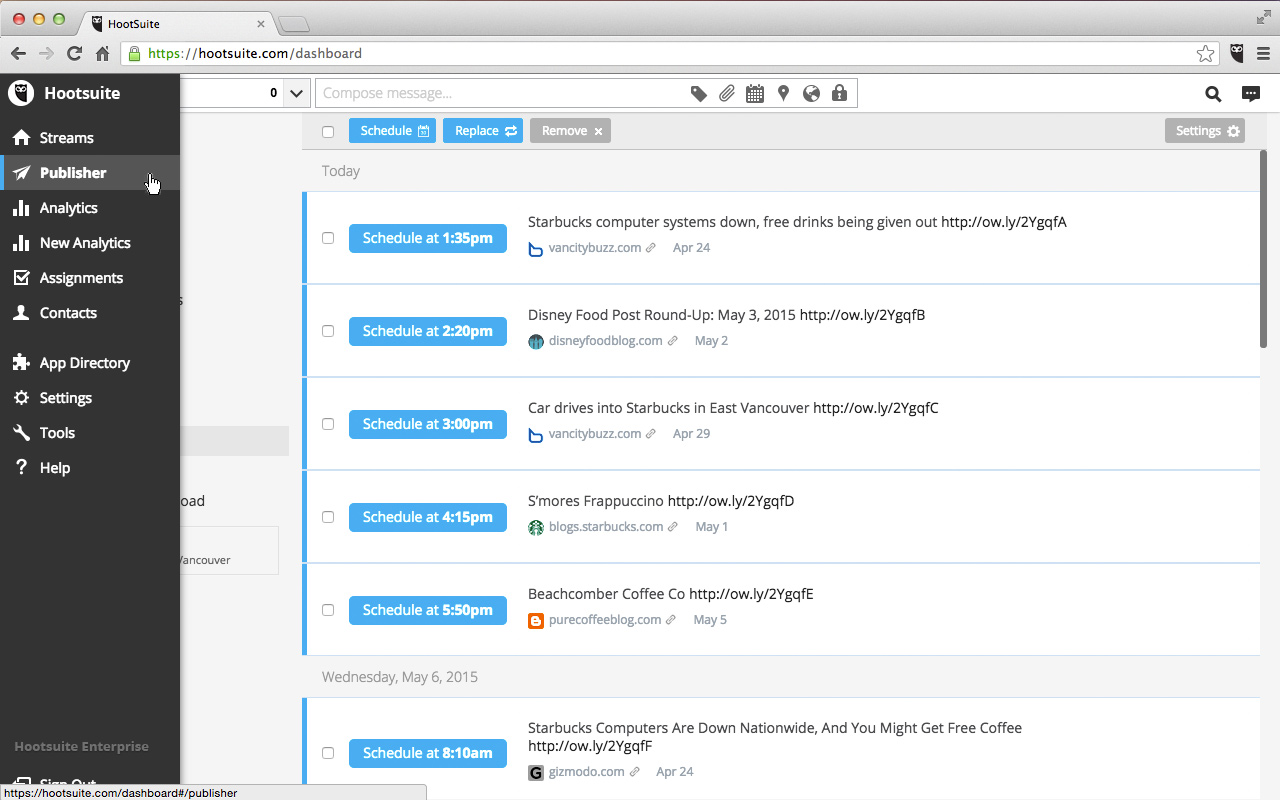Toggle the select-all checkbox in toolbar
This screenshot has height=800, width=1280.
328,132
